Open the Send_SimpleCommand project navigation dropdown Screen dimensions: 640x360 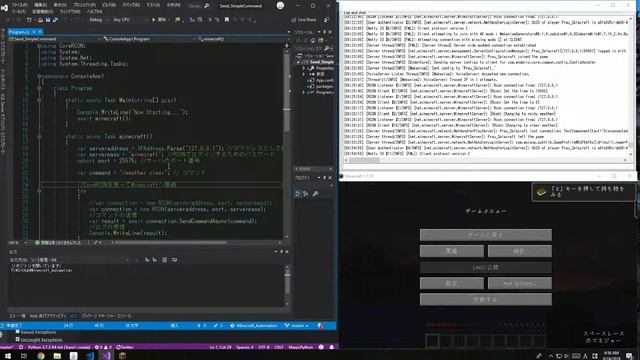56,39
